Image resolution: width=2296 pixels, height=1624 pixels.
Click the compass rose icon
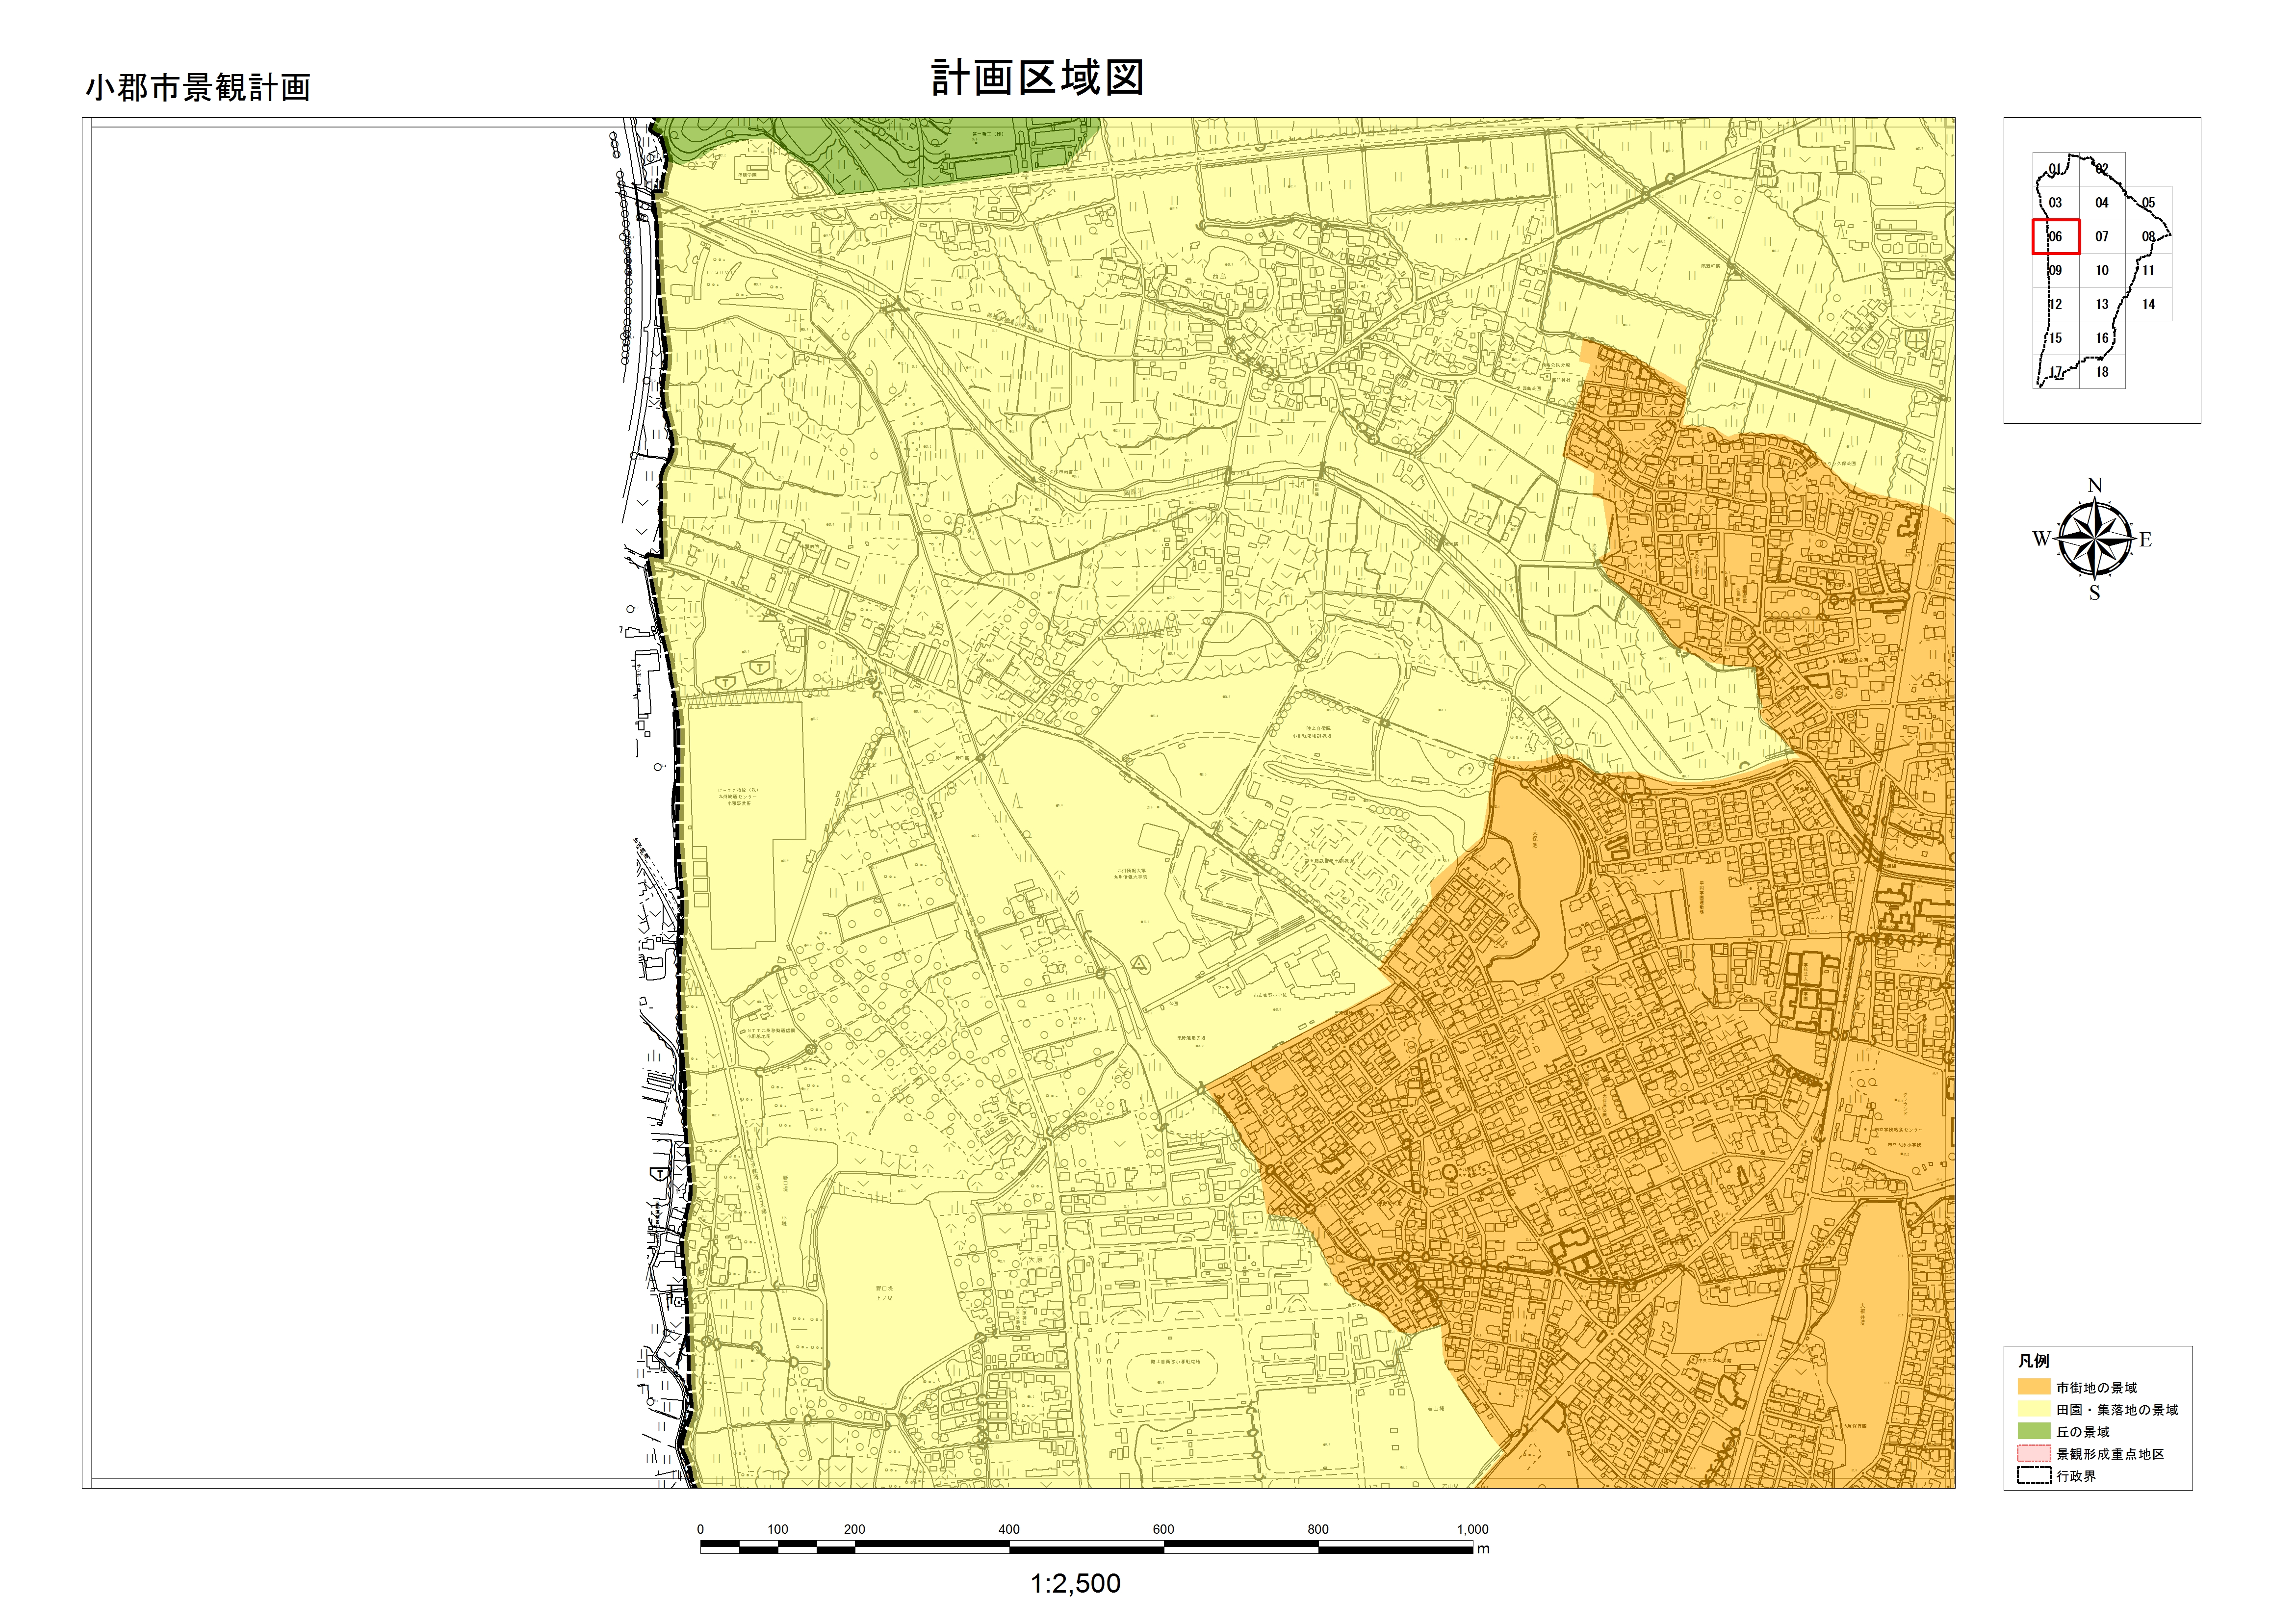click(x=2094, y=540)
